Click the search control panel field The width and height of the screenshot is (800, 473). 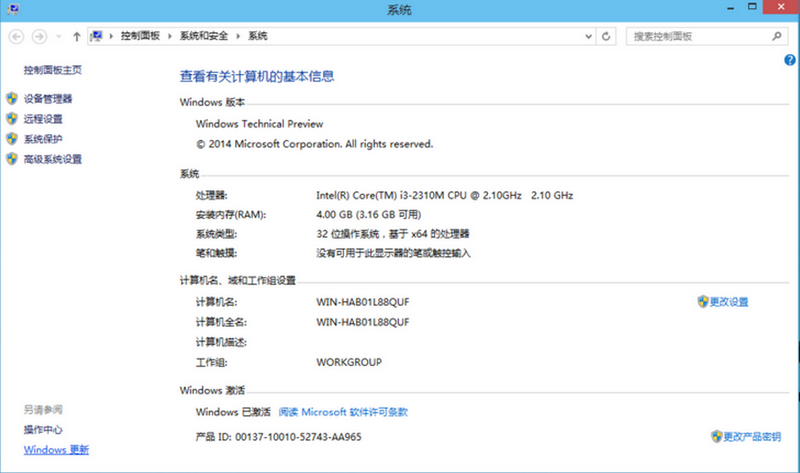(696, 36)
